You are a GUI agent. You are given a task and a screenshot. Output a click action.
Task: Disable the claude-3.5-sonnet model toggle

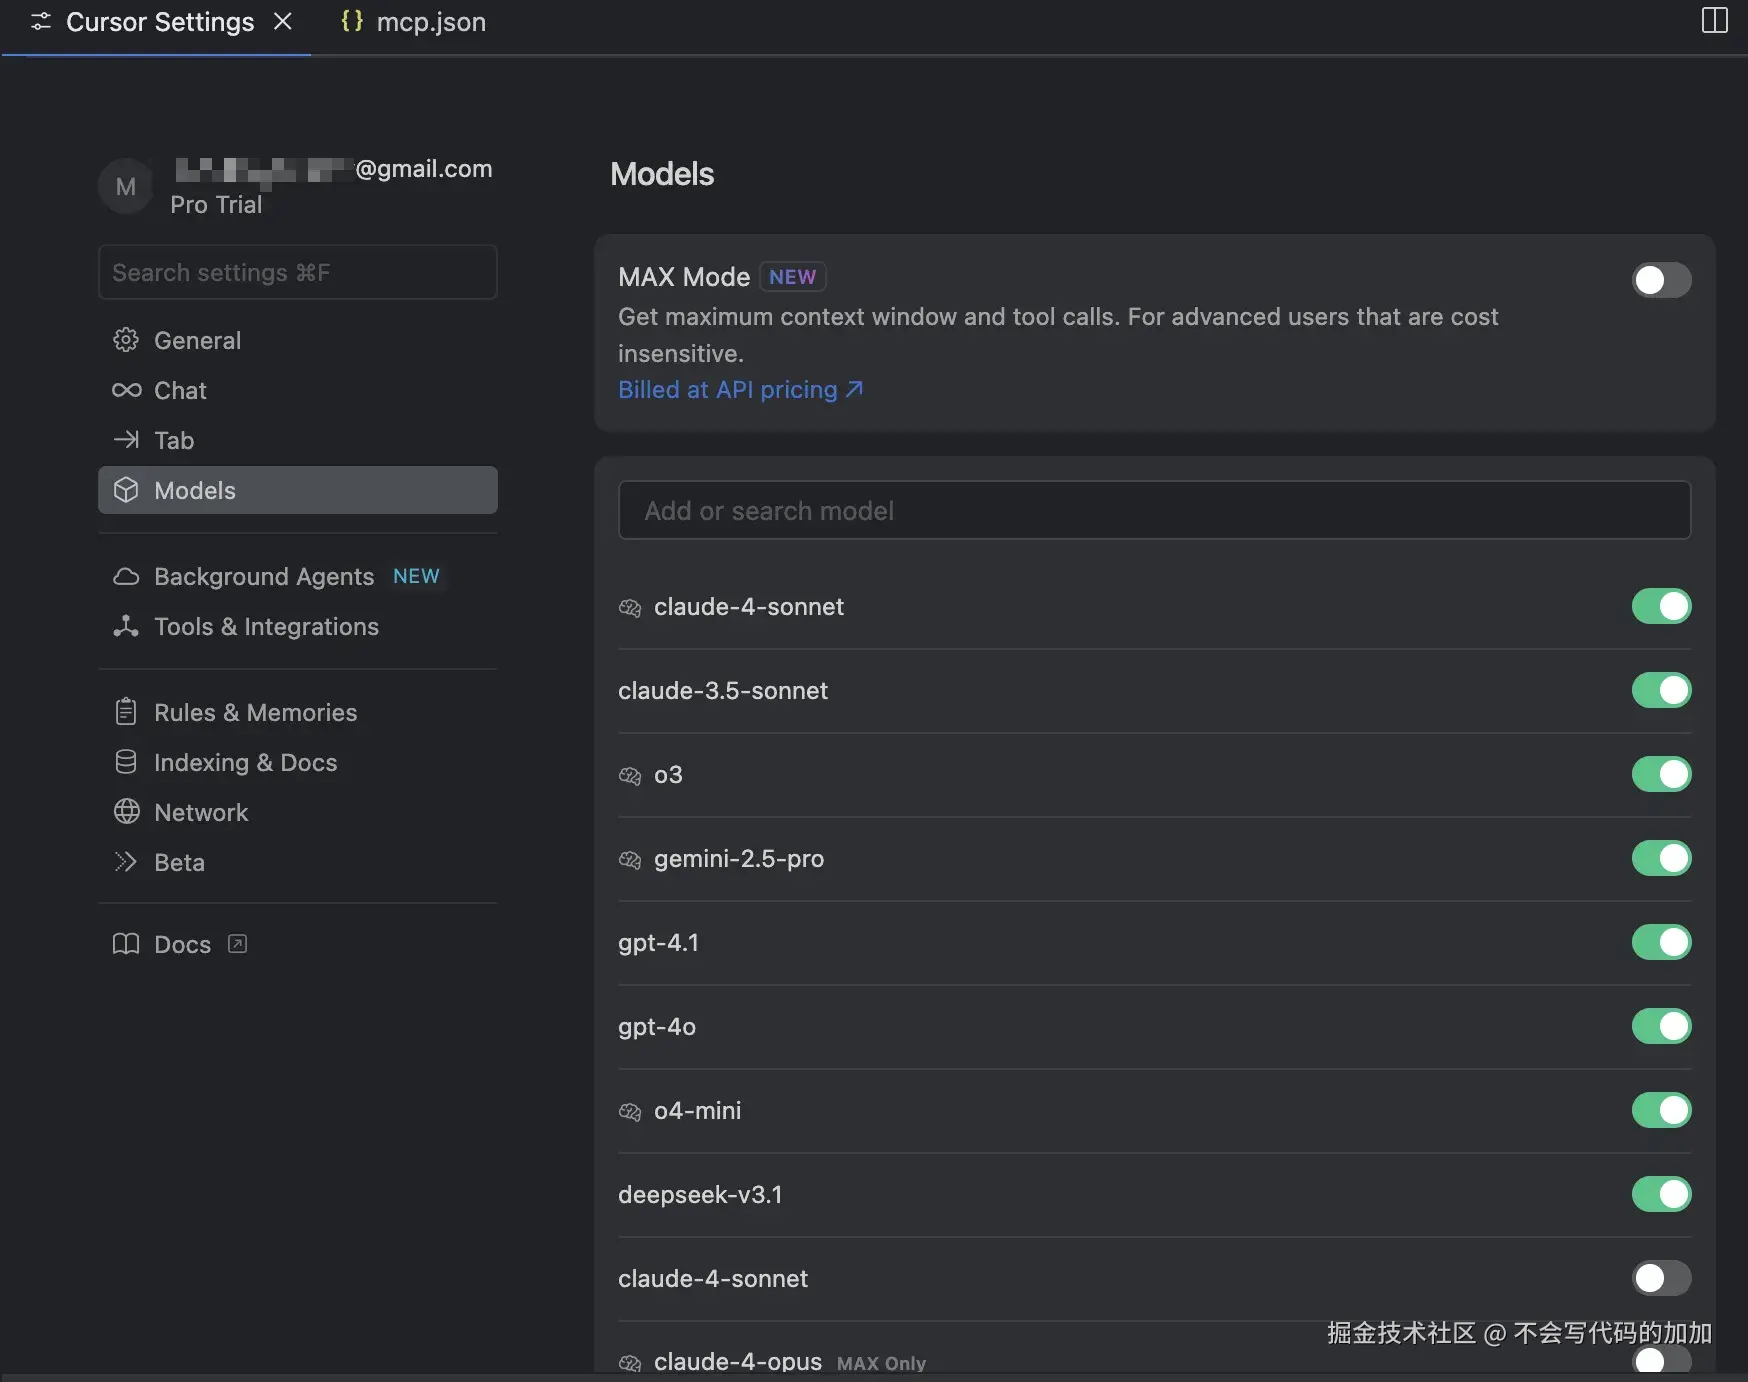click(1661, 690)
